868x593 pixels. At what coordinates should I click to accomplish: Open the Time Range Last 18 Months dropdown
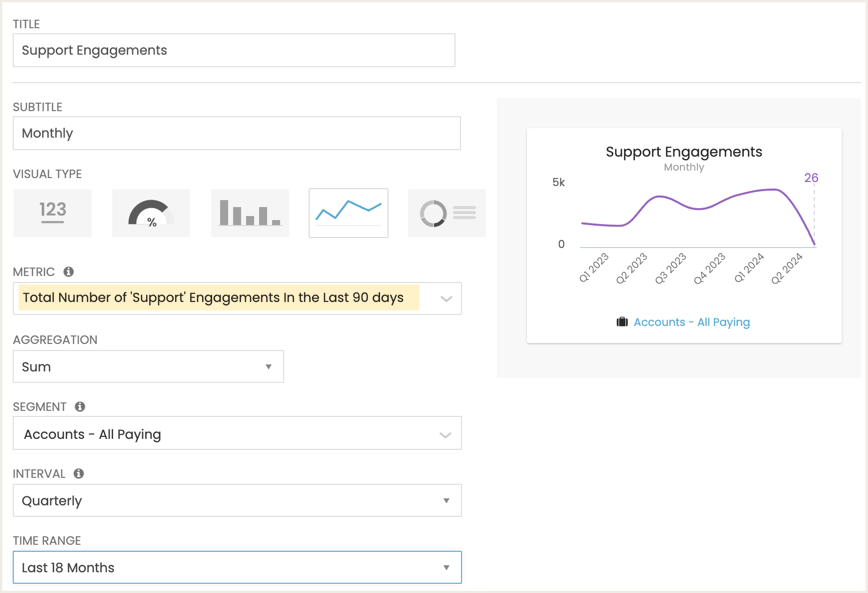click(x=237, y=568)
